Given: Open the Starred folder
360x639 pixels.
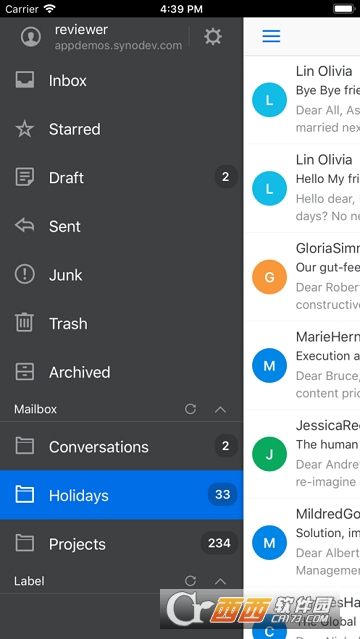Looking at the screenshot, I should (x=121, y=129).
